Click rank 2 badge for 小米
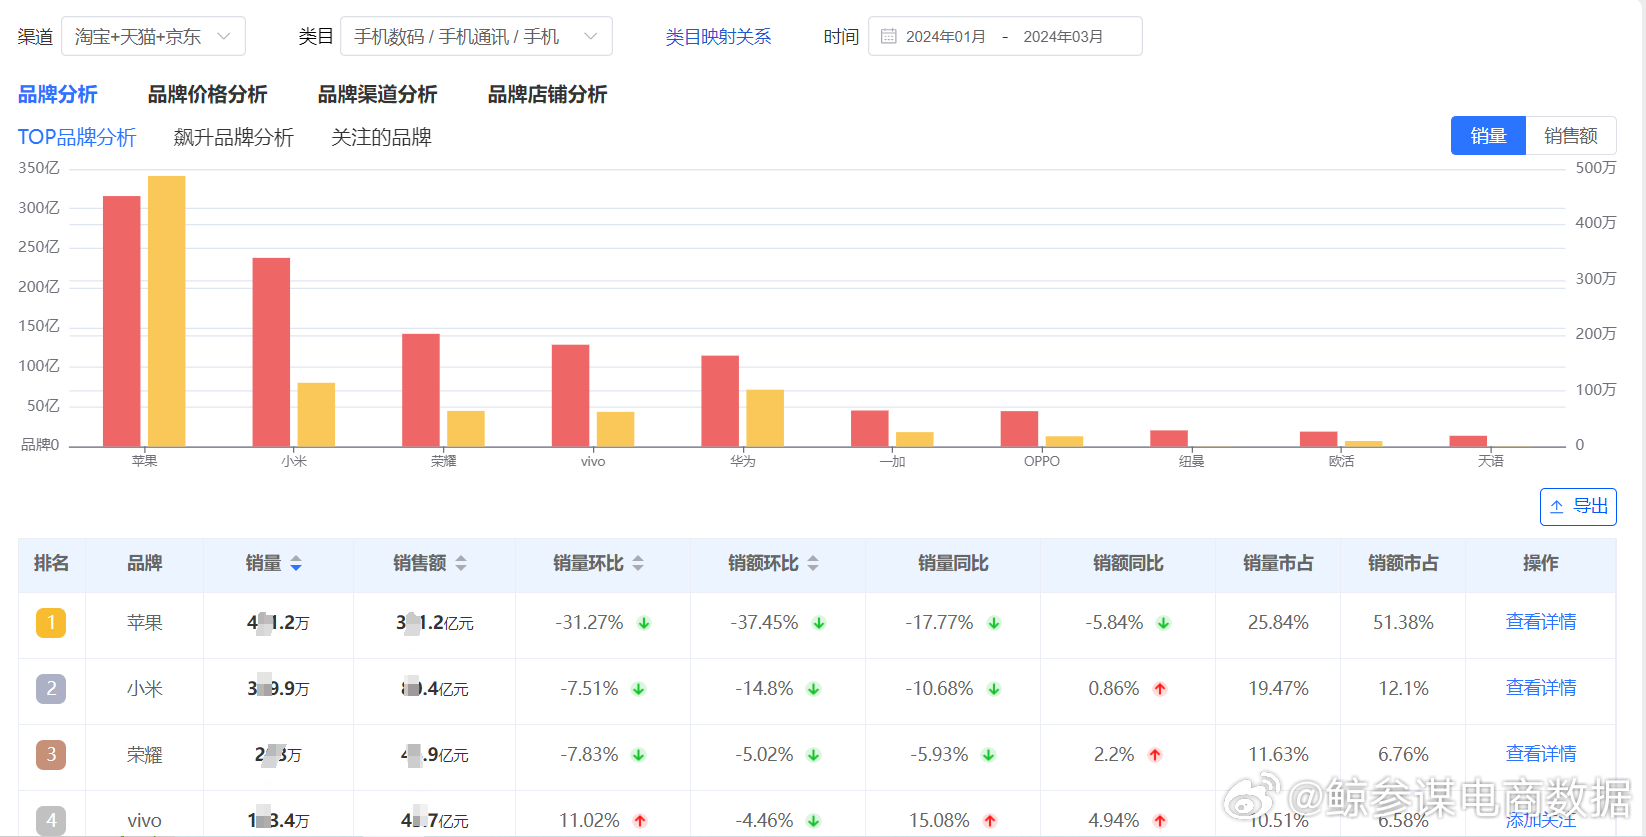Viewport: 1646px width, 837px height. [51, 689]
